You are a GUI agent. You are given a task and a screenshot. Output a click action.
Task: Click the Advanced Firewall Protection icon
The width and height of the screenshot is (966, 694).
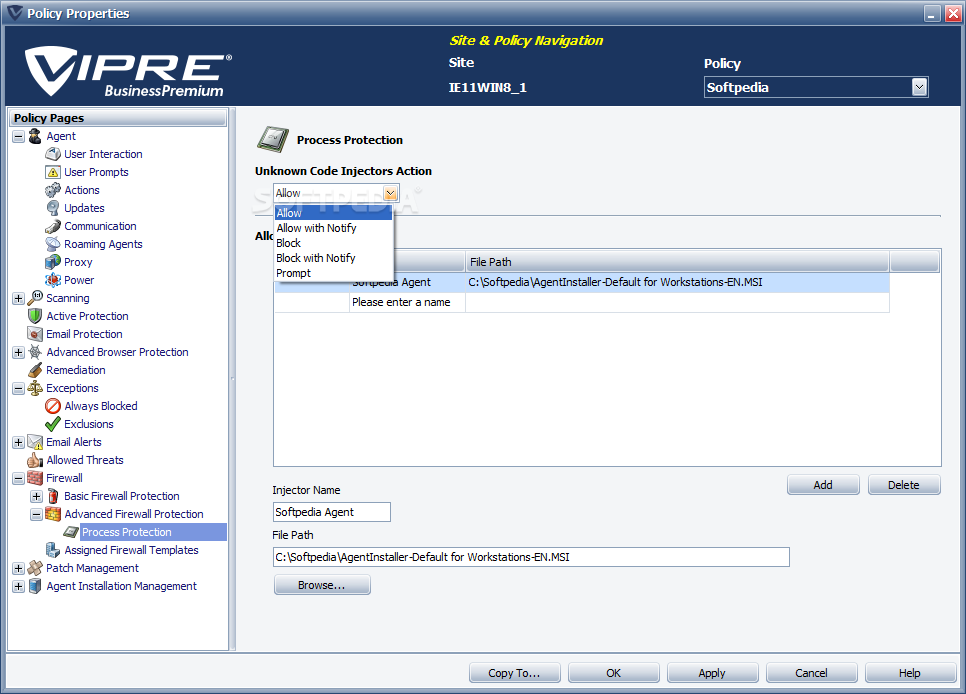[53, 514]
